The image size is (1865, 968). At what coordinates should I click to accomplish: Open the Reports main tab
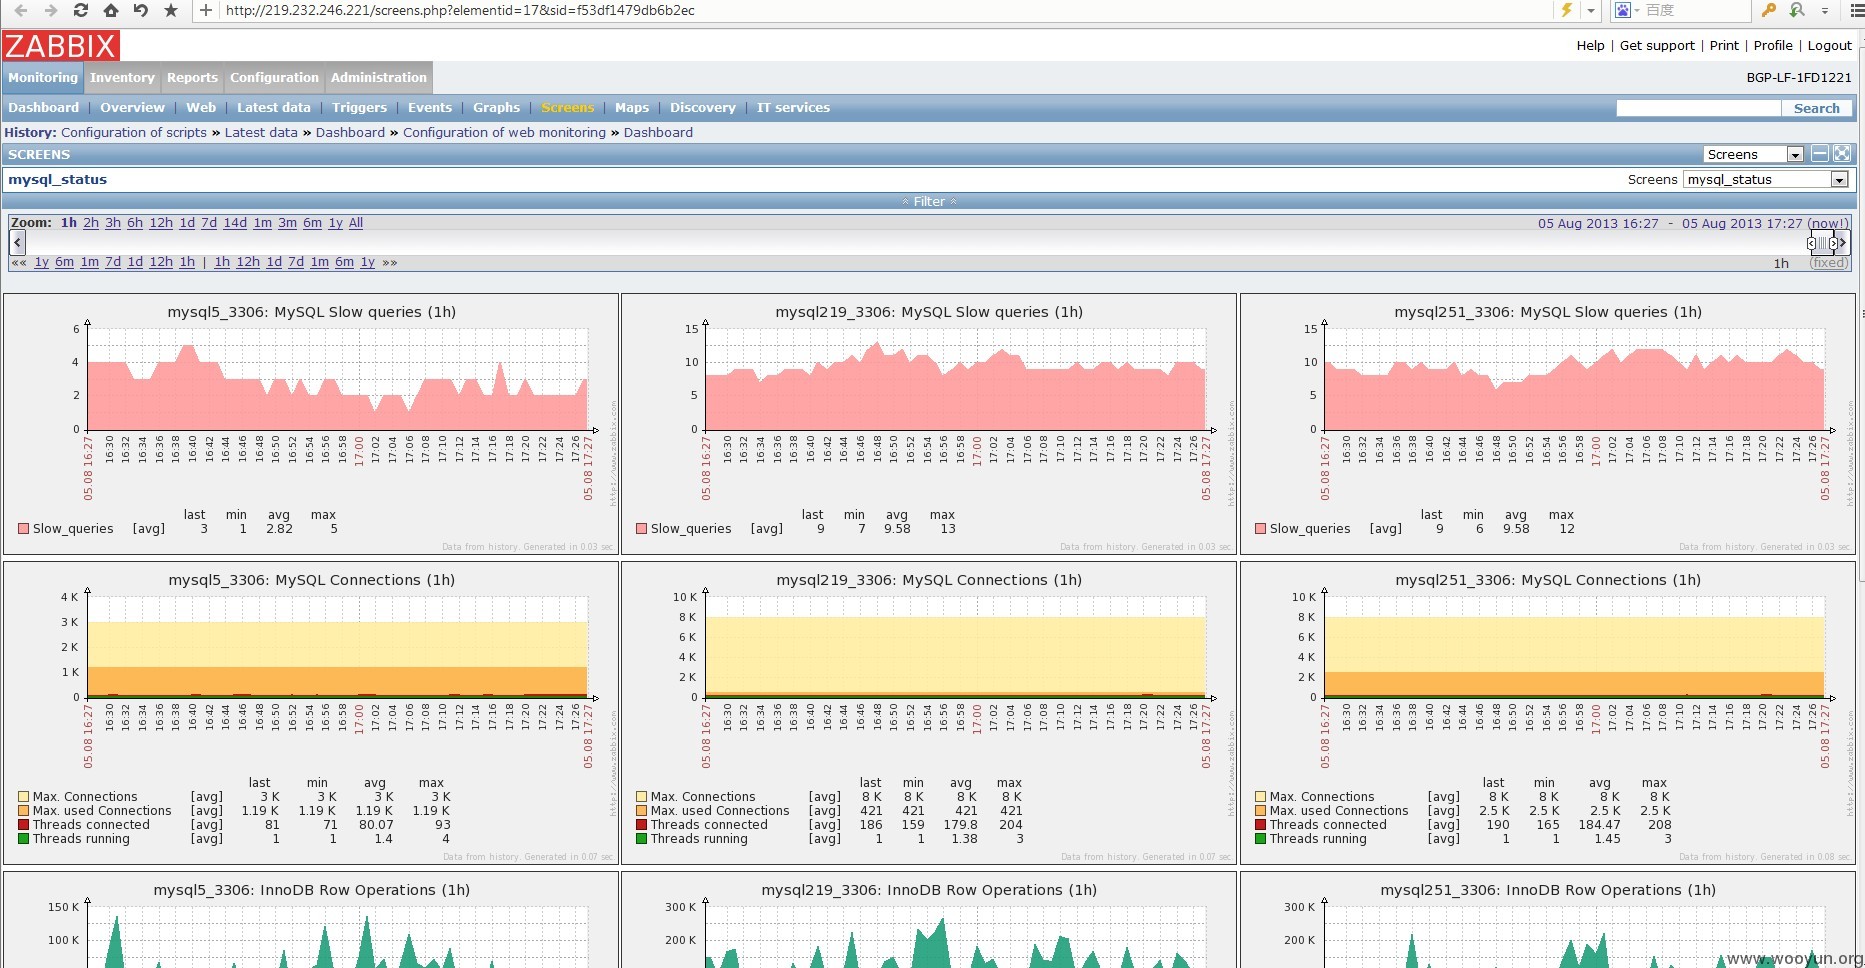(x=192, y=77)
